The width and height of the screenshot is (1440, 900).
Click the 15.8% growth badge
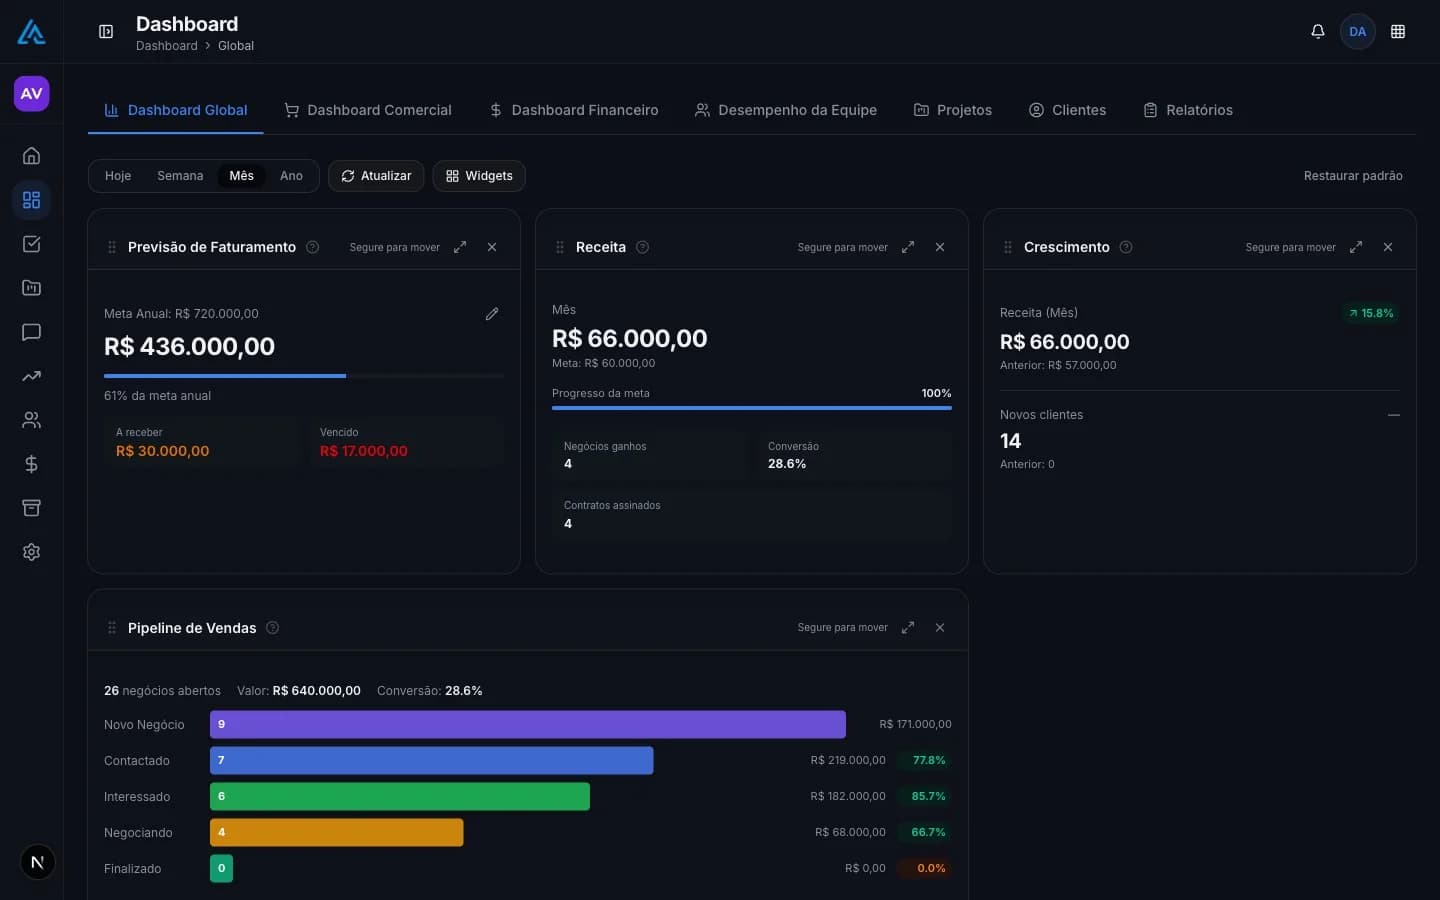coord(1371,313)
